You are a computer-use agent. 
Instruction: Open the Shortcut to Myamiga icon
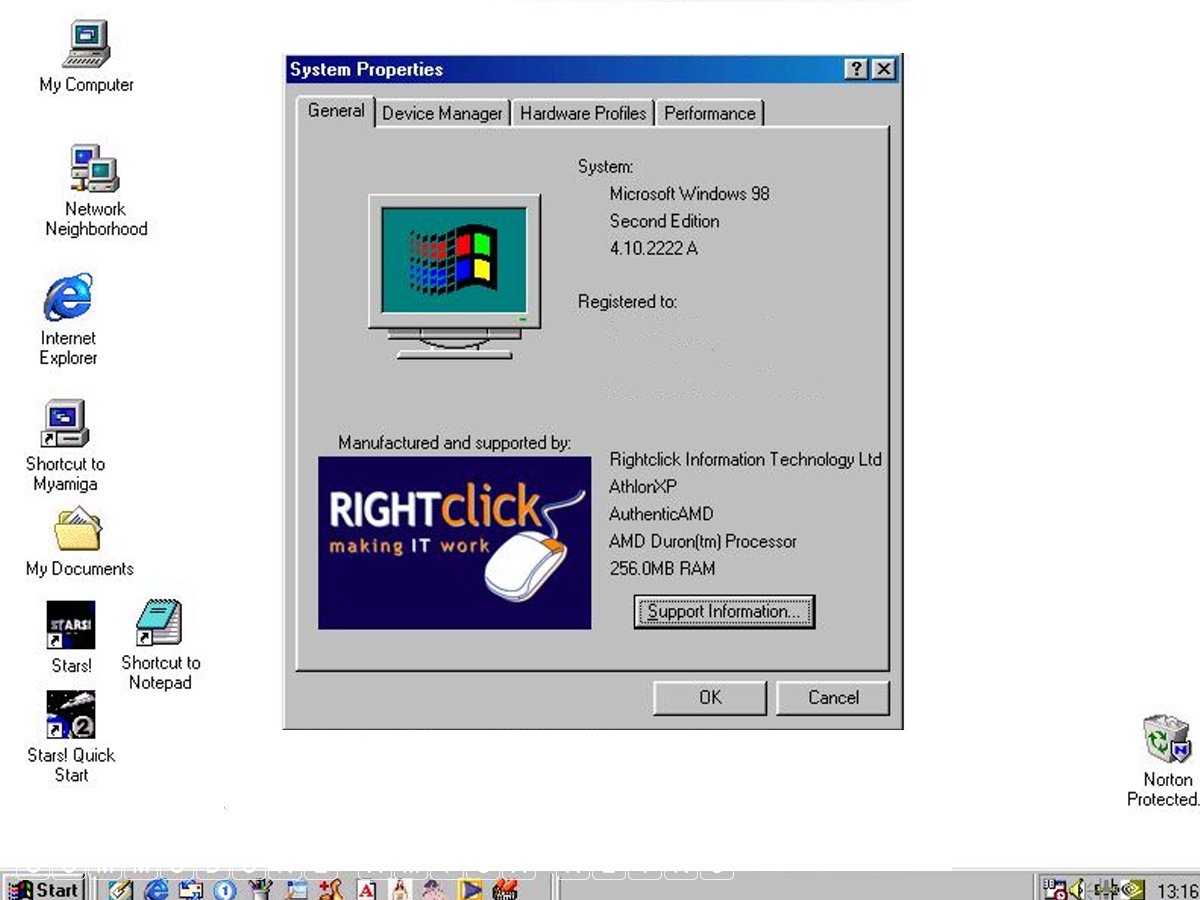(65, 425)
